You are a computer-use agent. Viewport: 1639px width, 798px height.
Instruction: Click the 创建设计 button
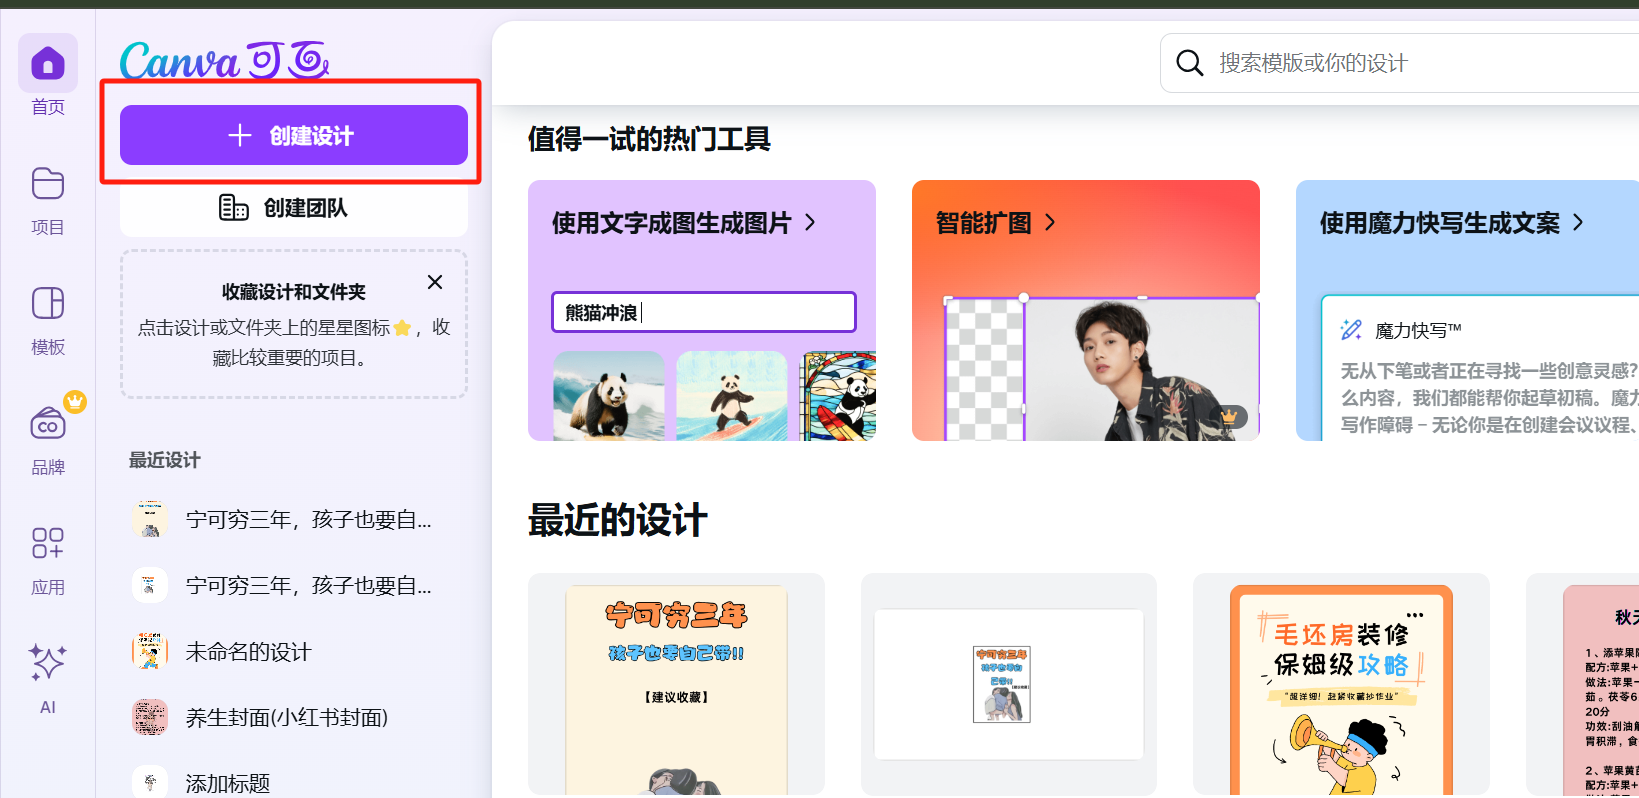tap(294, 135)
